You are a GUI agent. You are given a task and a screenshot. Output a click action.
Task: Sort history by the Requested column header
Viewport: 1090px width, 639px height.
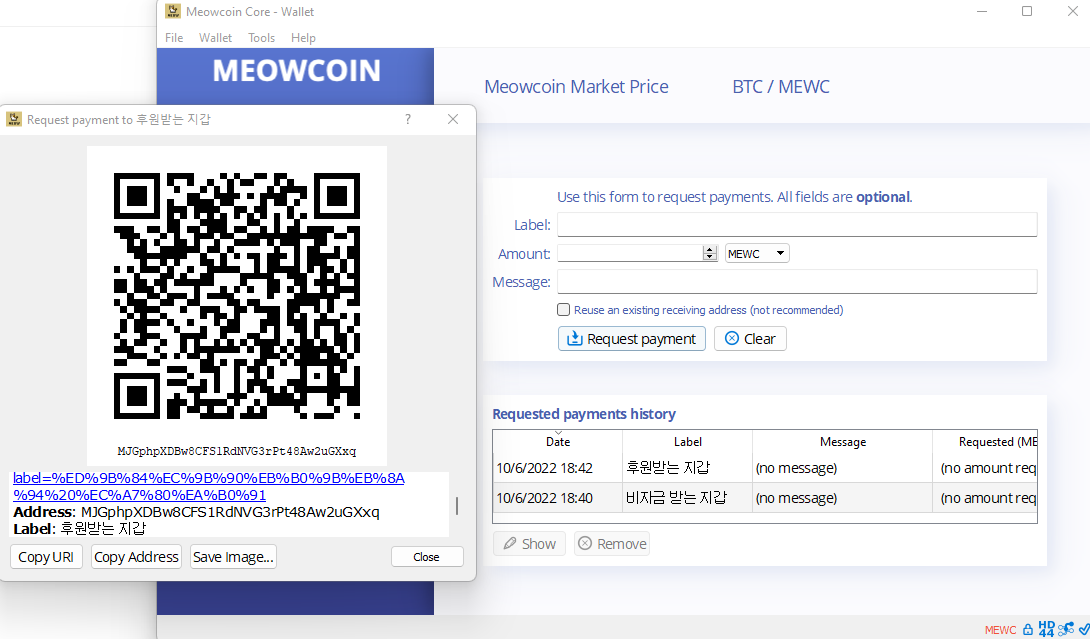point(985,442)
